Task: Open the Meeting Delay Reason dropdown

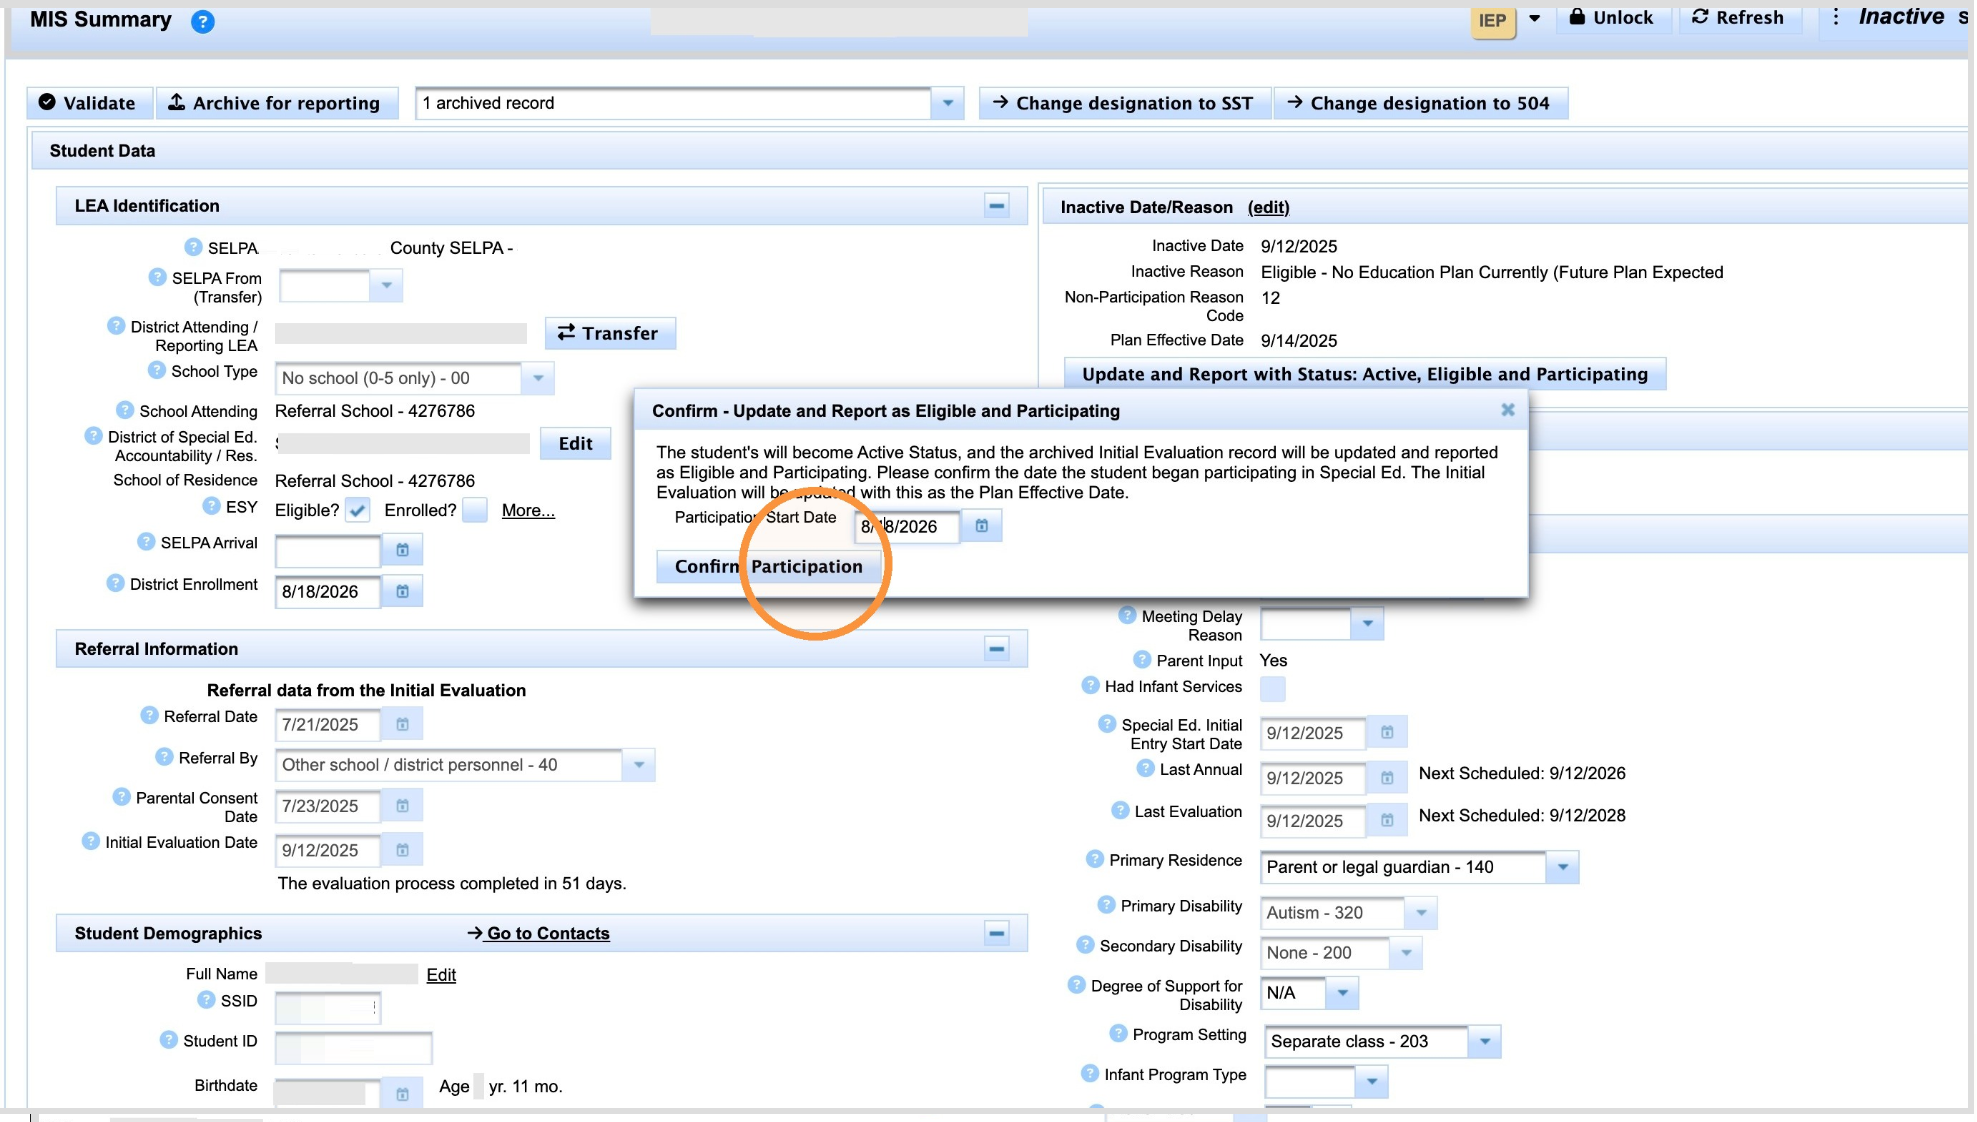Action: [1367, 625]
